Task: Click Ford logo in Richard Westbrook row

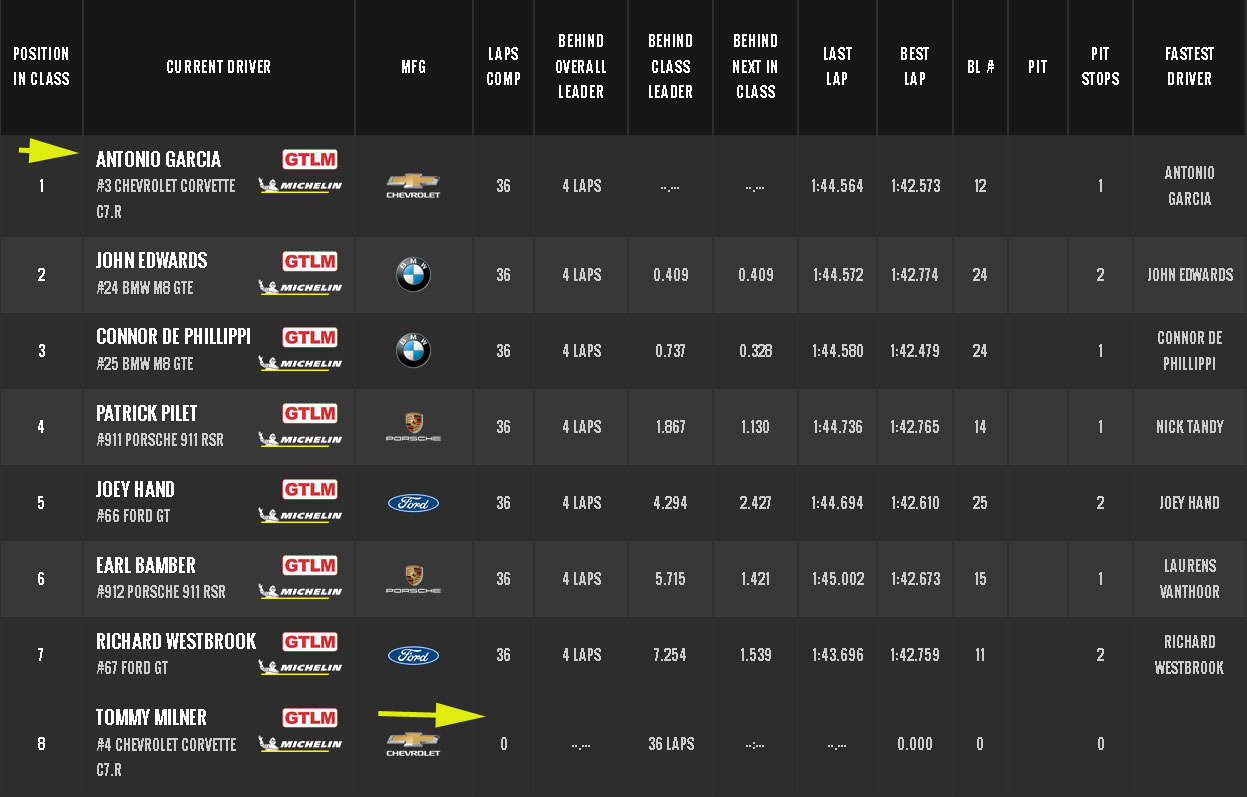Action: [x=413, y=655]
